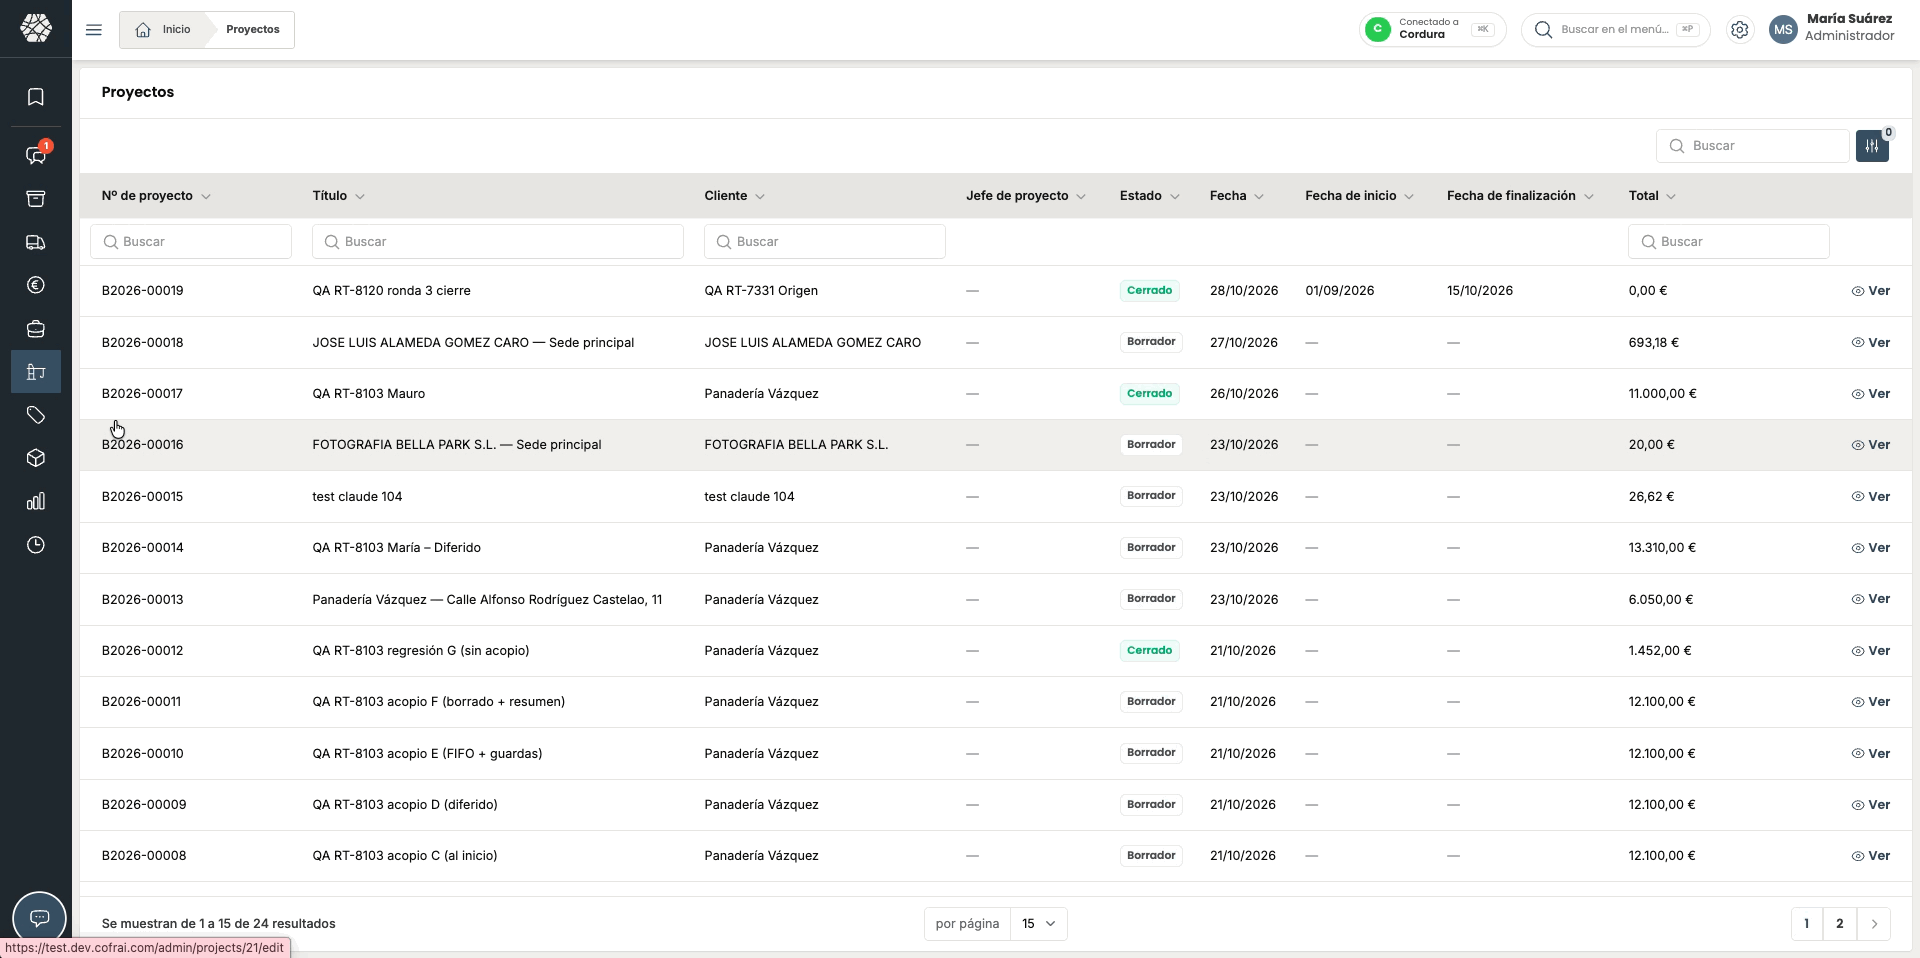The height and width of the screenshot is (958, 1920).
Task: Open the clock sidebar icon
Action: click(36, 545)
